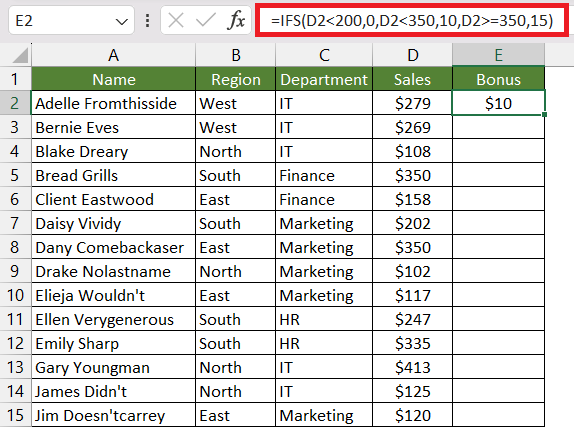Click the IFS formula in formula bar
574x427 pixels.
412,21
